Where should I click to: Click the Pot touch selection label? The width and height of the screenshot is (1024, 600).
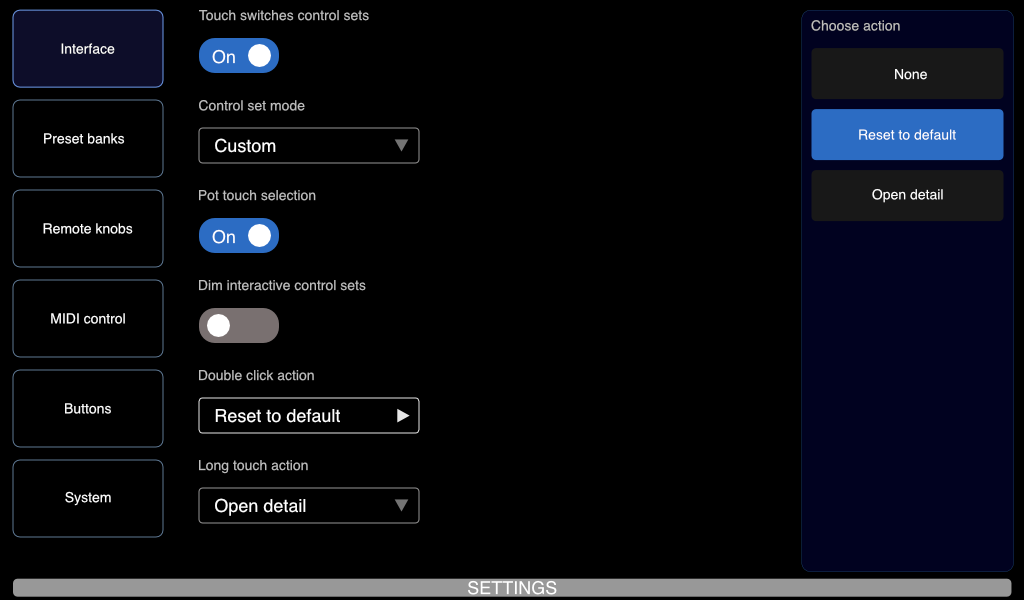[x=257, y=196]
